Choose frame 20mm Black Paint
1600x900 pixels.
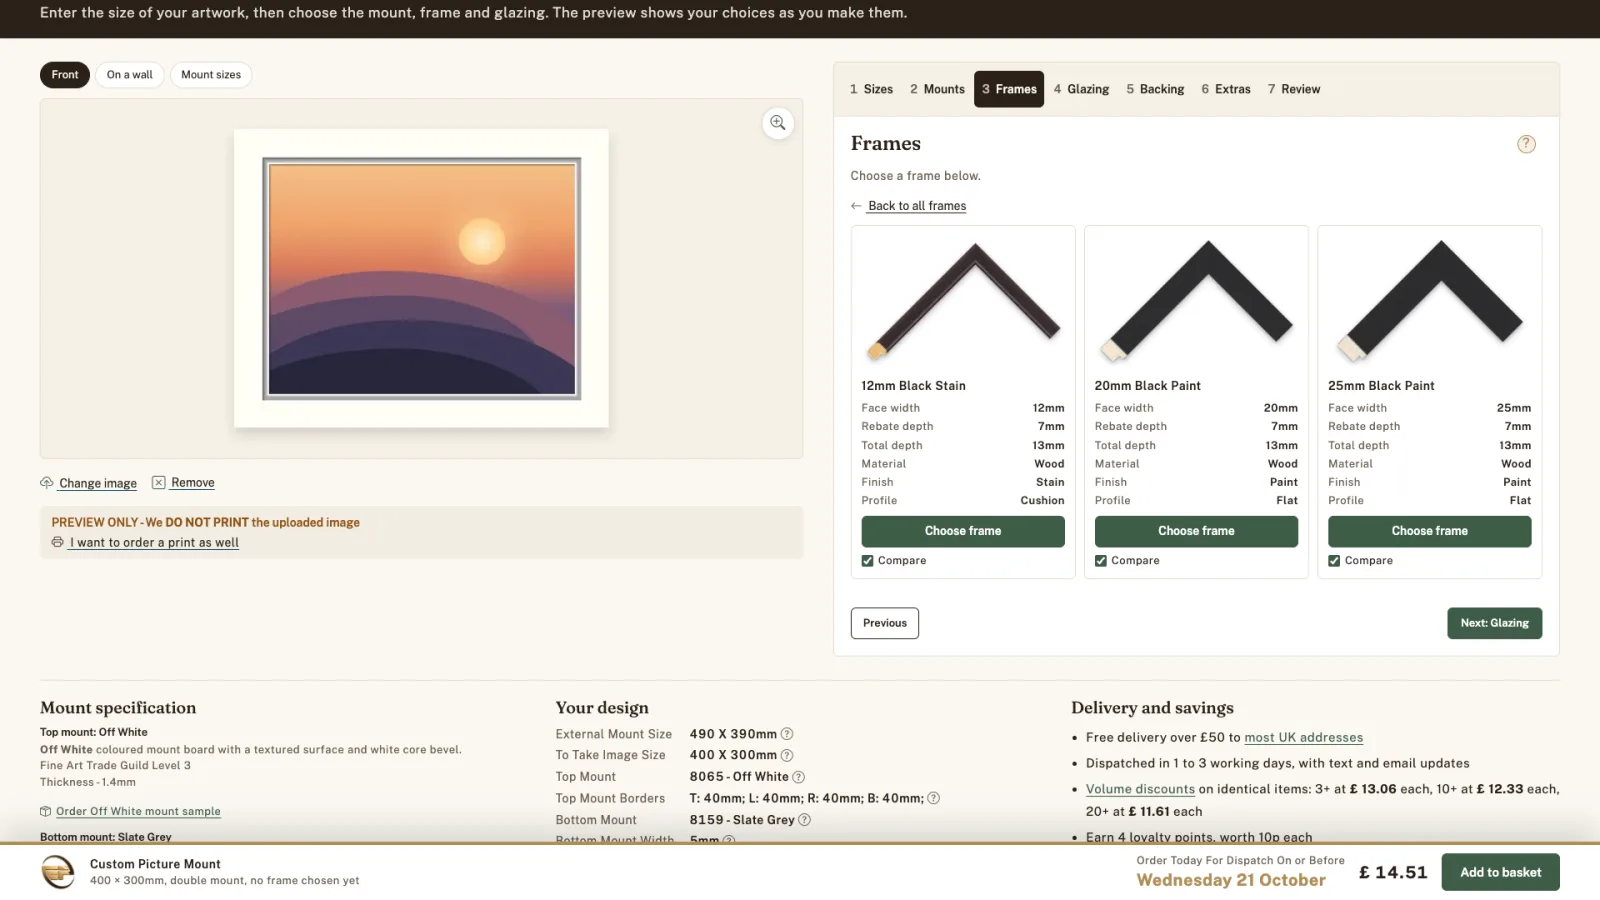point(1196,531)
